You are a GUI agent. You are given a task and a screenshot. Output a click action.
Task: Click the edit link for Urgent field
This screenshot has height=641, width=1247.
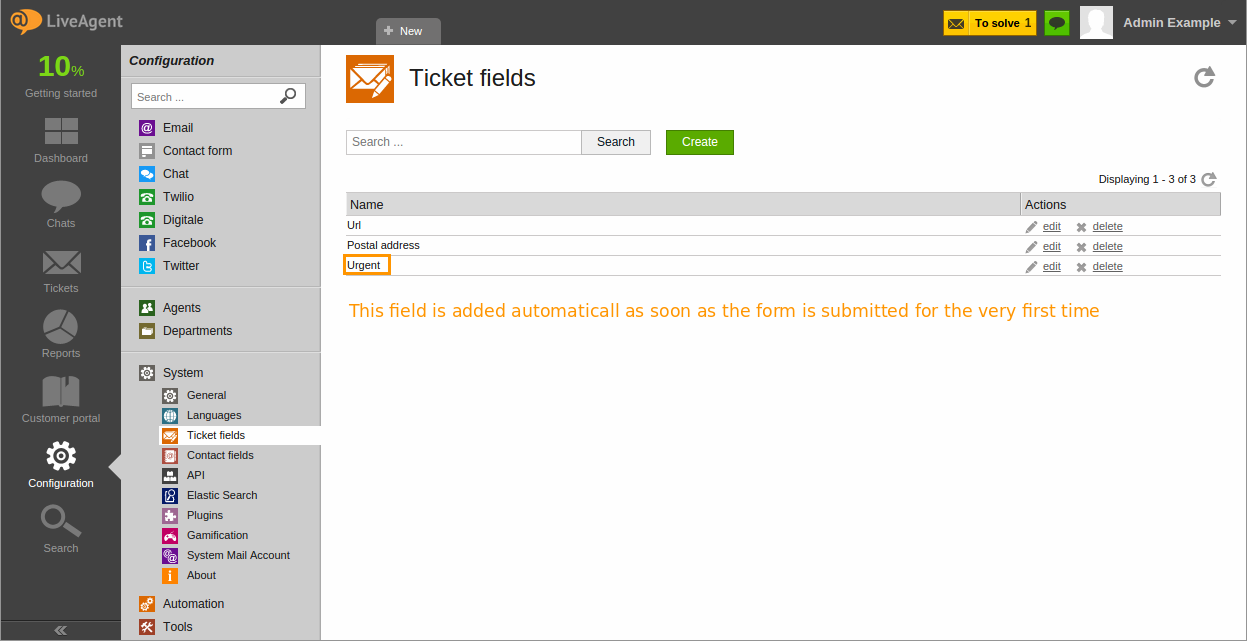[1051, 267]
